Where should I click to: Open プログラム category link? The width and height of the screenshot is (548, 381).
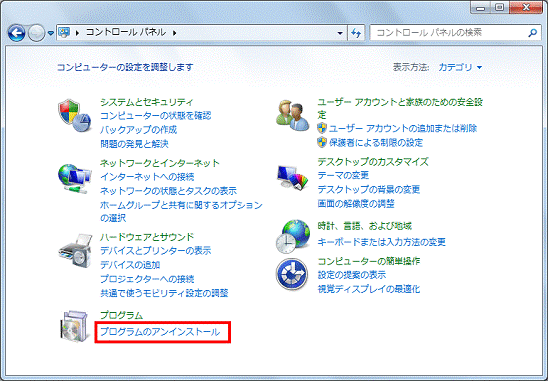pos(121,315)
